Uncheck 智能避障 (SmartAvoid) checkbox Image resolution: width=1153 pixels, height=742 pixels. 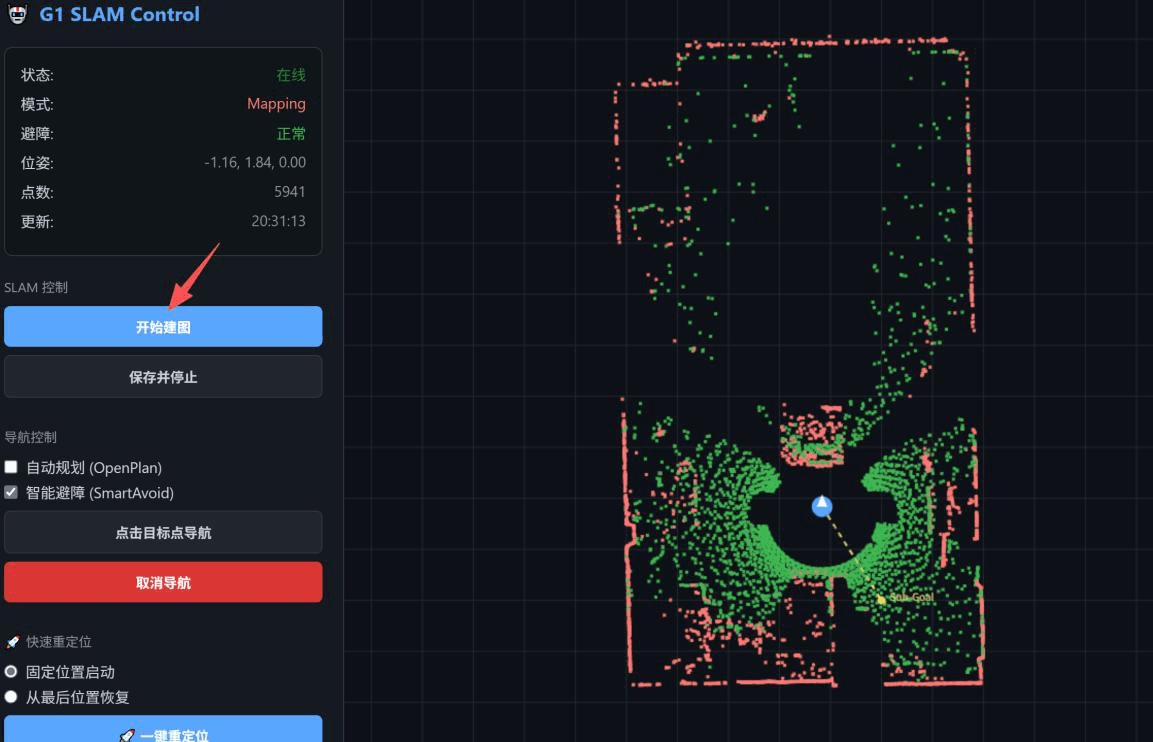pos(11,492)
